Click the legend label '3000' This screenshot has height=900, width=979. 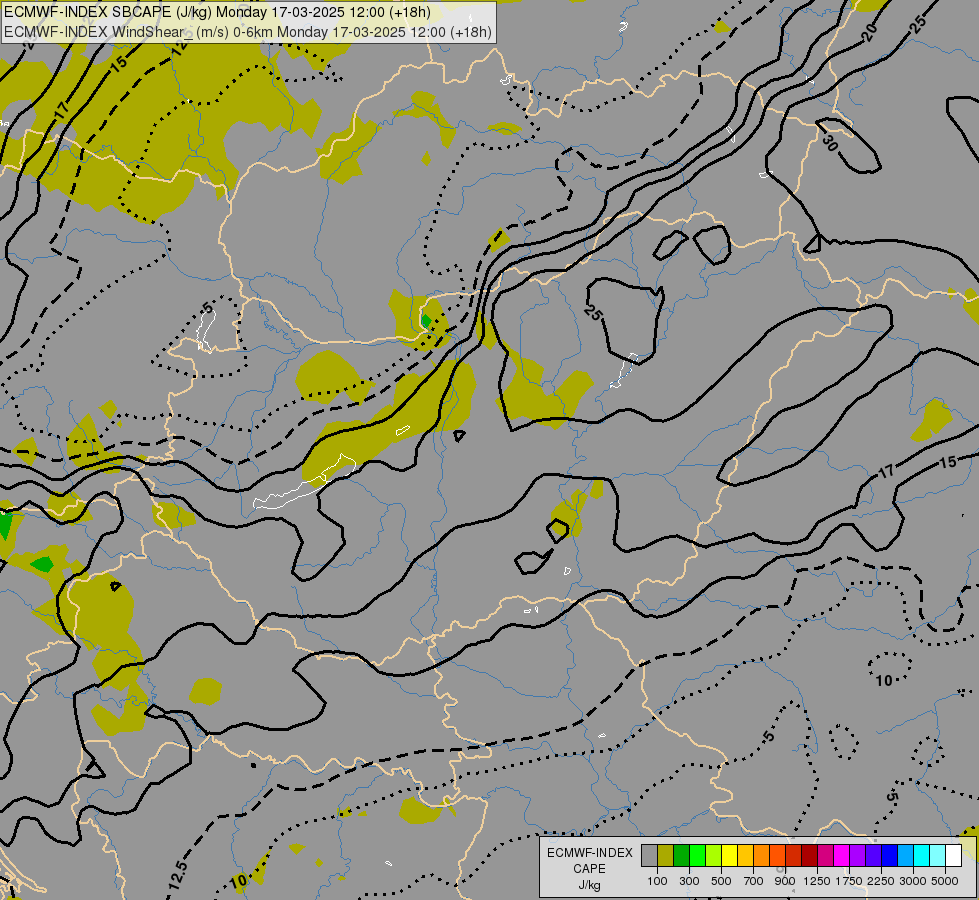913,881
